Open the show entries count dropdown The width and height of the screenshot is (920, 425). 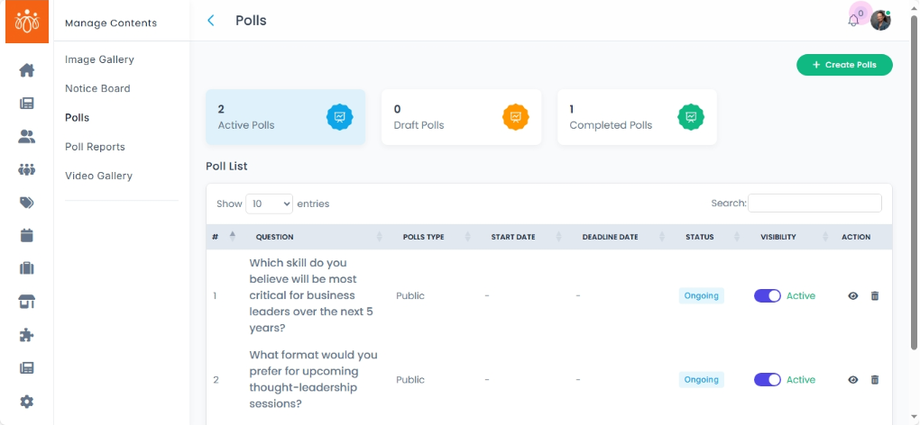269,203
